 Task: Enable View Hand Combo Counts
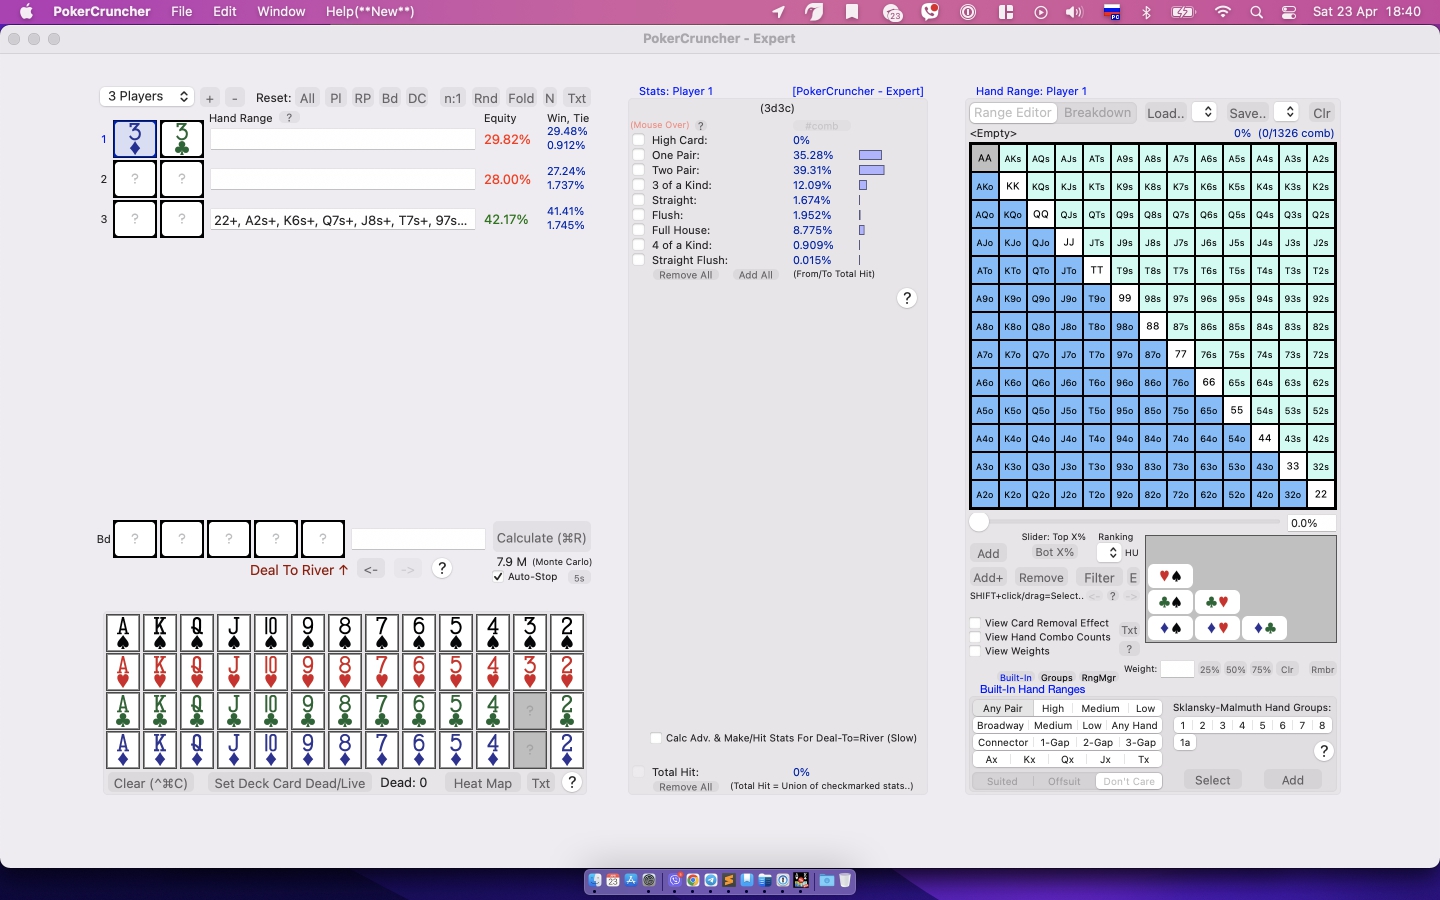(x=975, y=637)
